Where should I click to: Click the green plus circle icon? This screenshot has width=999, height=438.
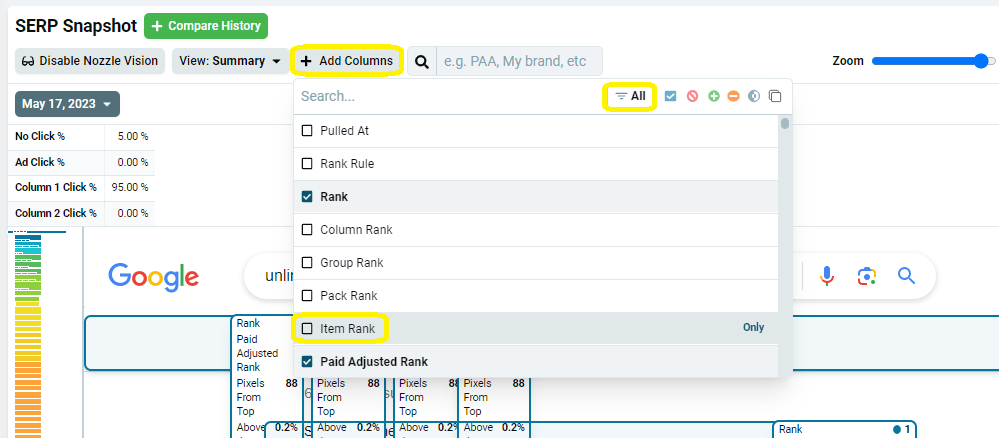pos(714,96)
